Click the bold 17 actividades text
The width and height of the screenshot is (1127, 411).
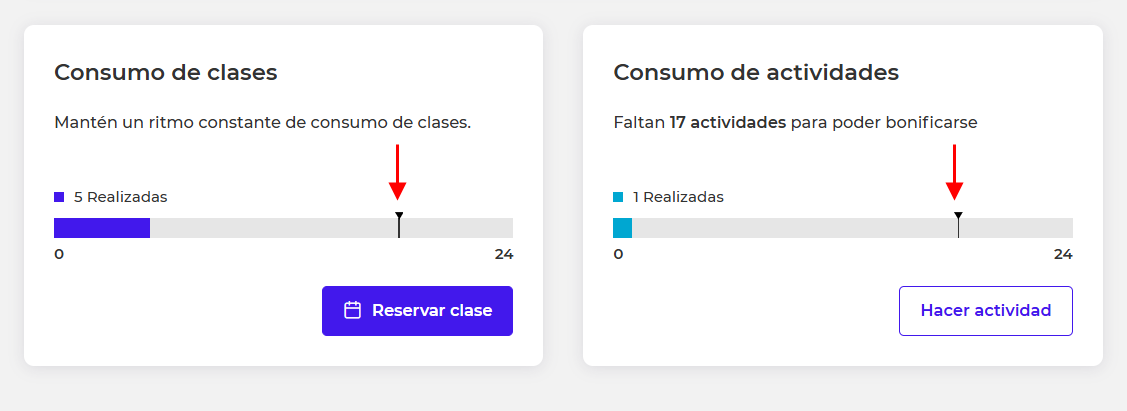coord(727,123)
